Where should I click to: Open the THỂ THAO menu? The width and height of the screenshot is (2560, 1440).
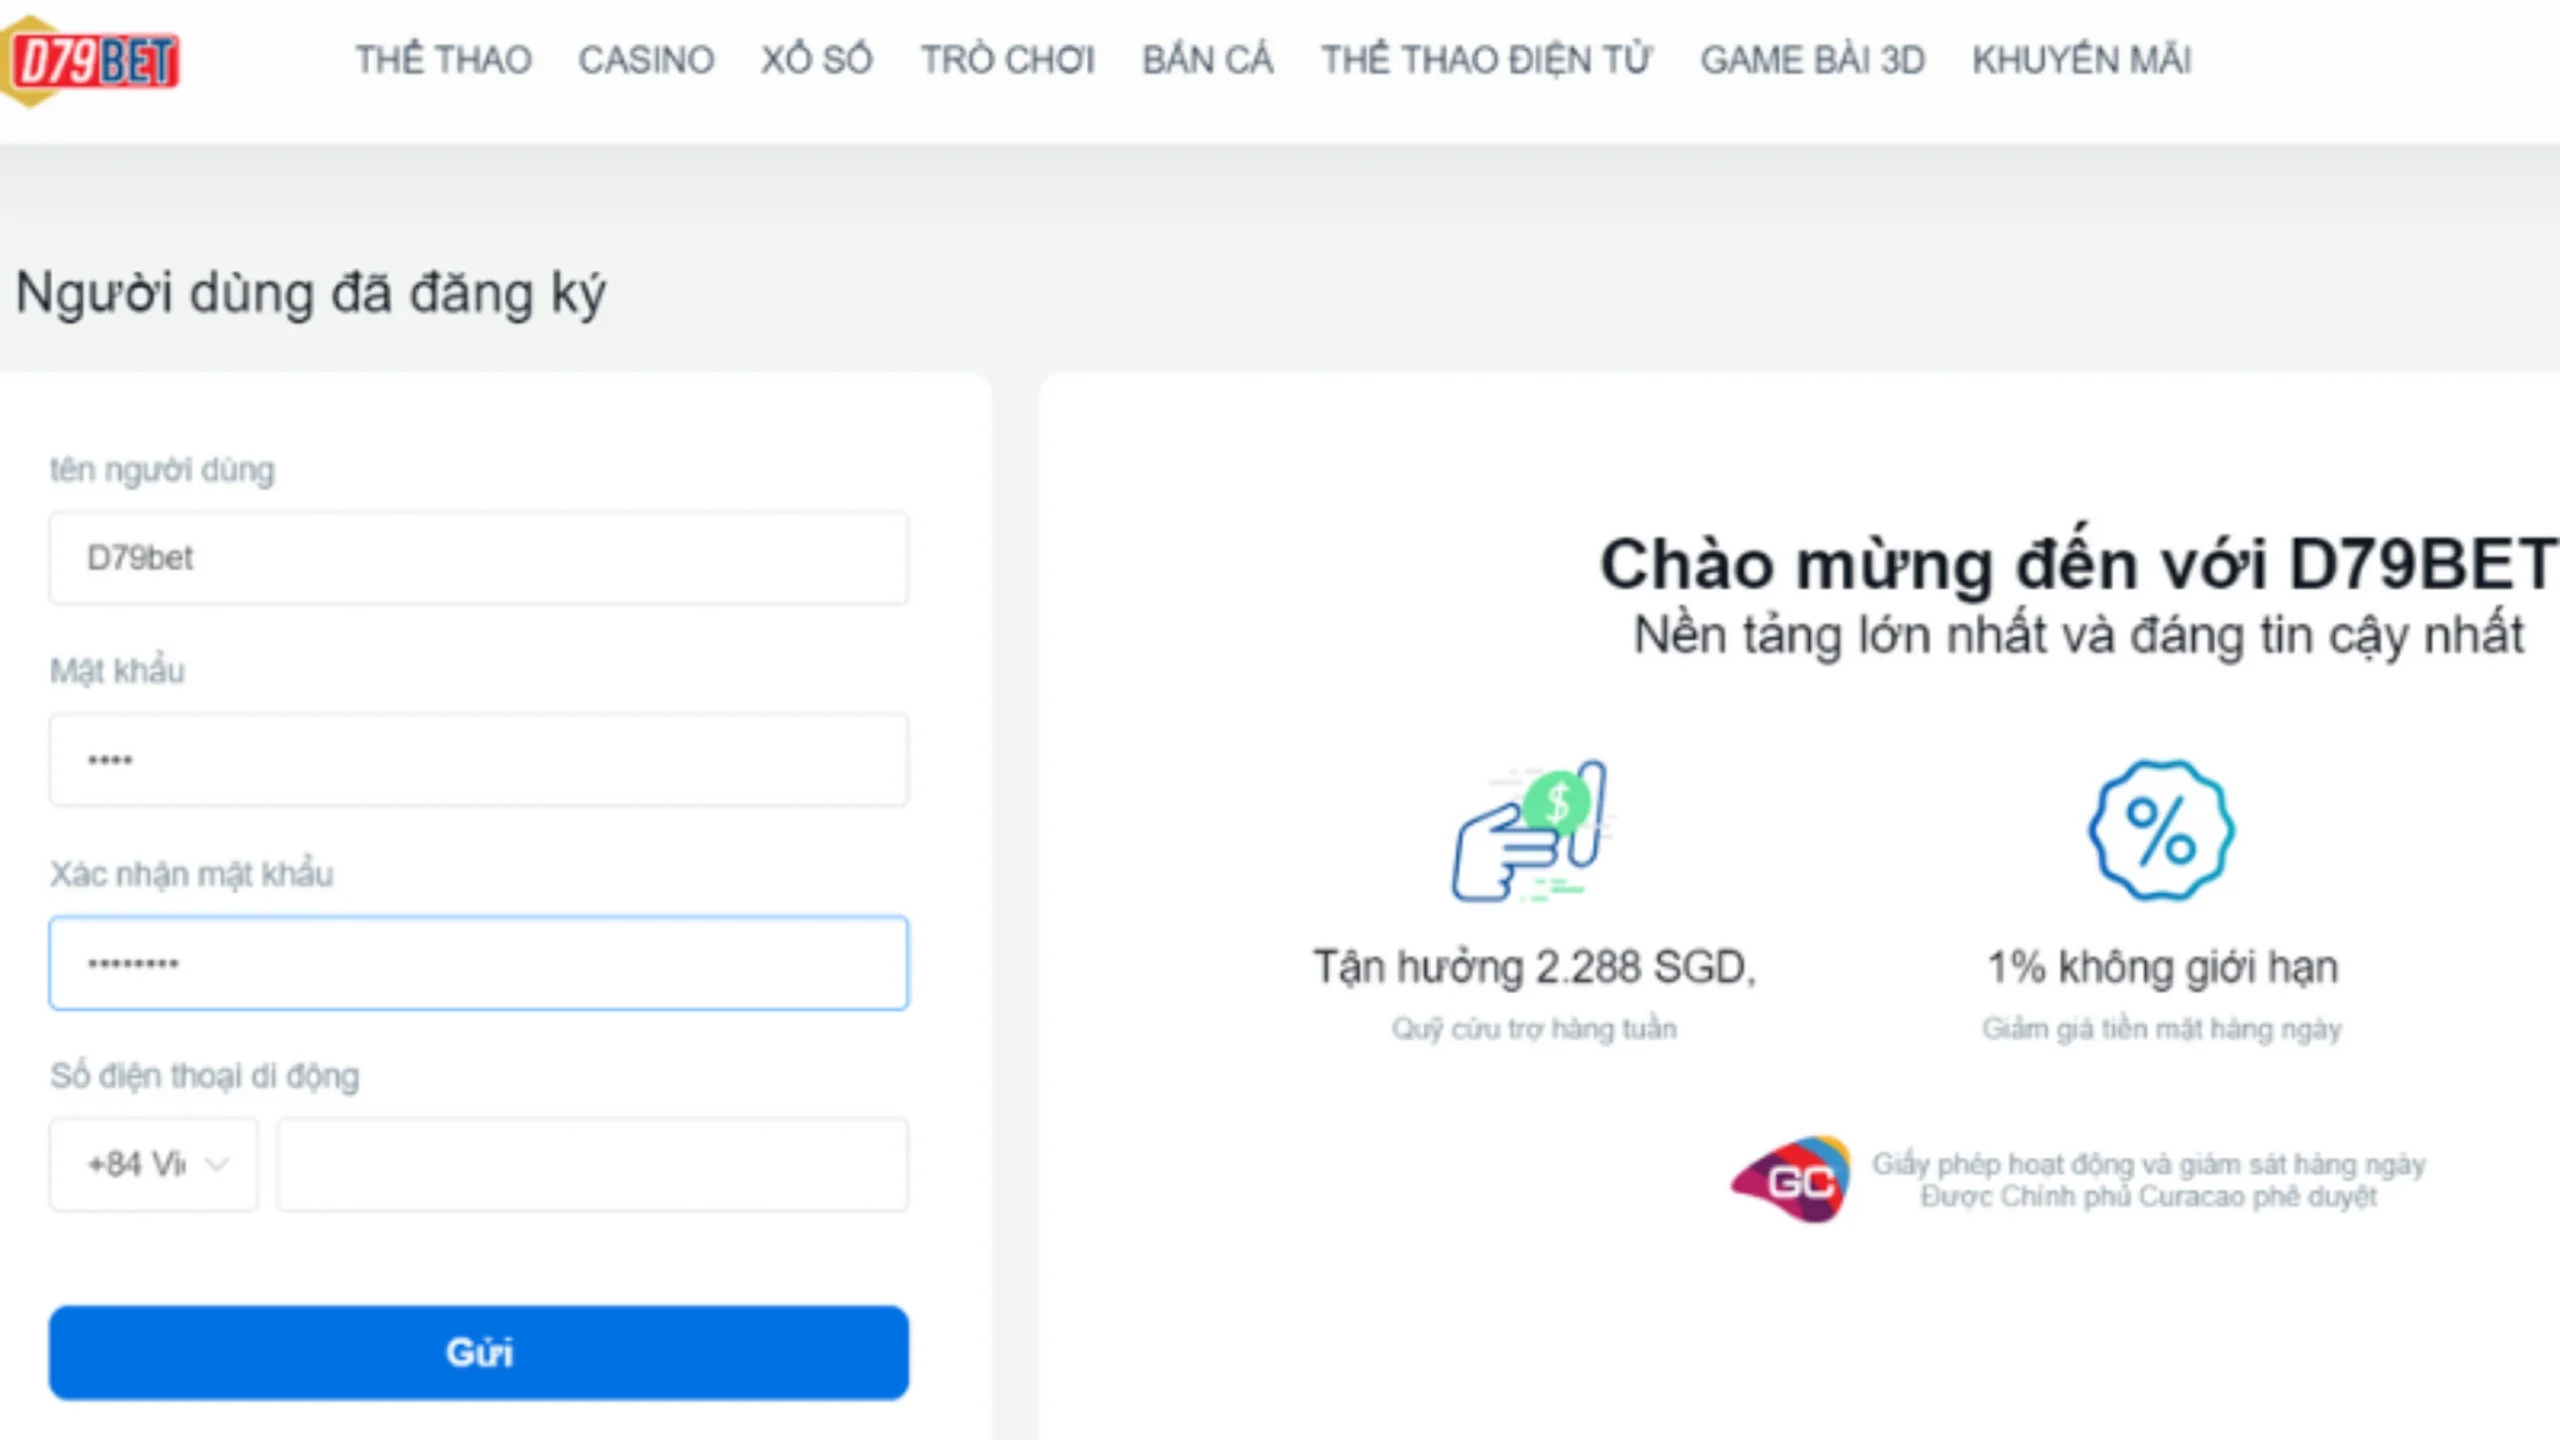pyautogui.click(x=445, y=60)
